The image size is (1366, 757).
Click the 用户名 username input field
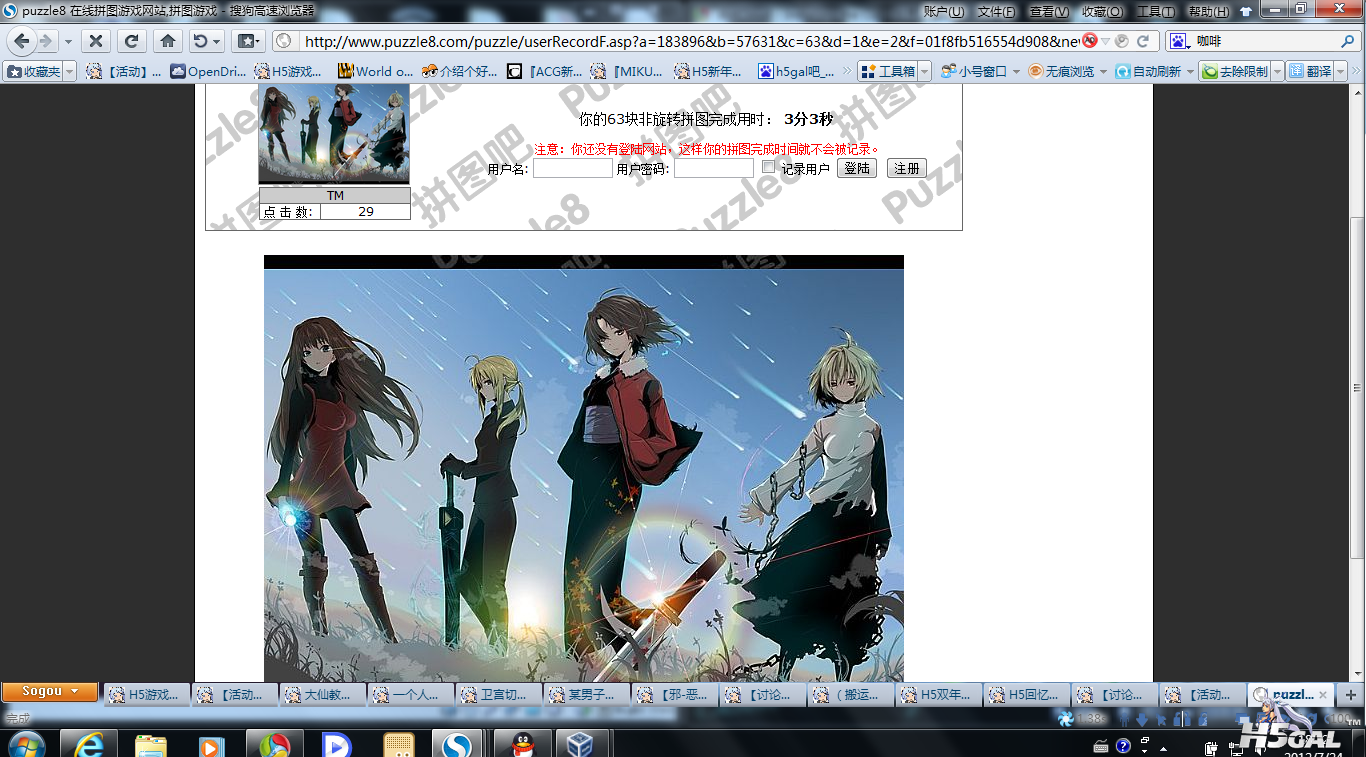tap(572, 169)
